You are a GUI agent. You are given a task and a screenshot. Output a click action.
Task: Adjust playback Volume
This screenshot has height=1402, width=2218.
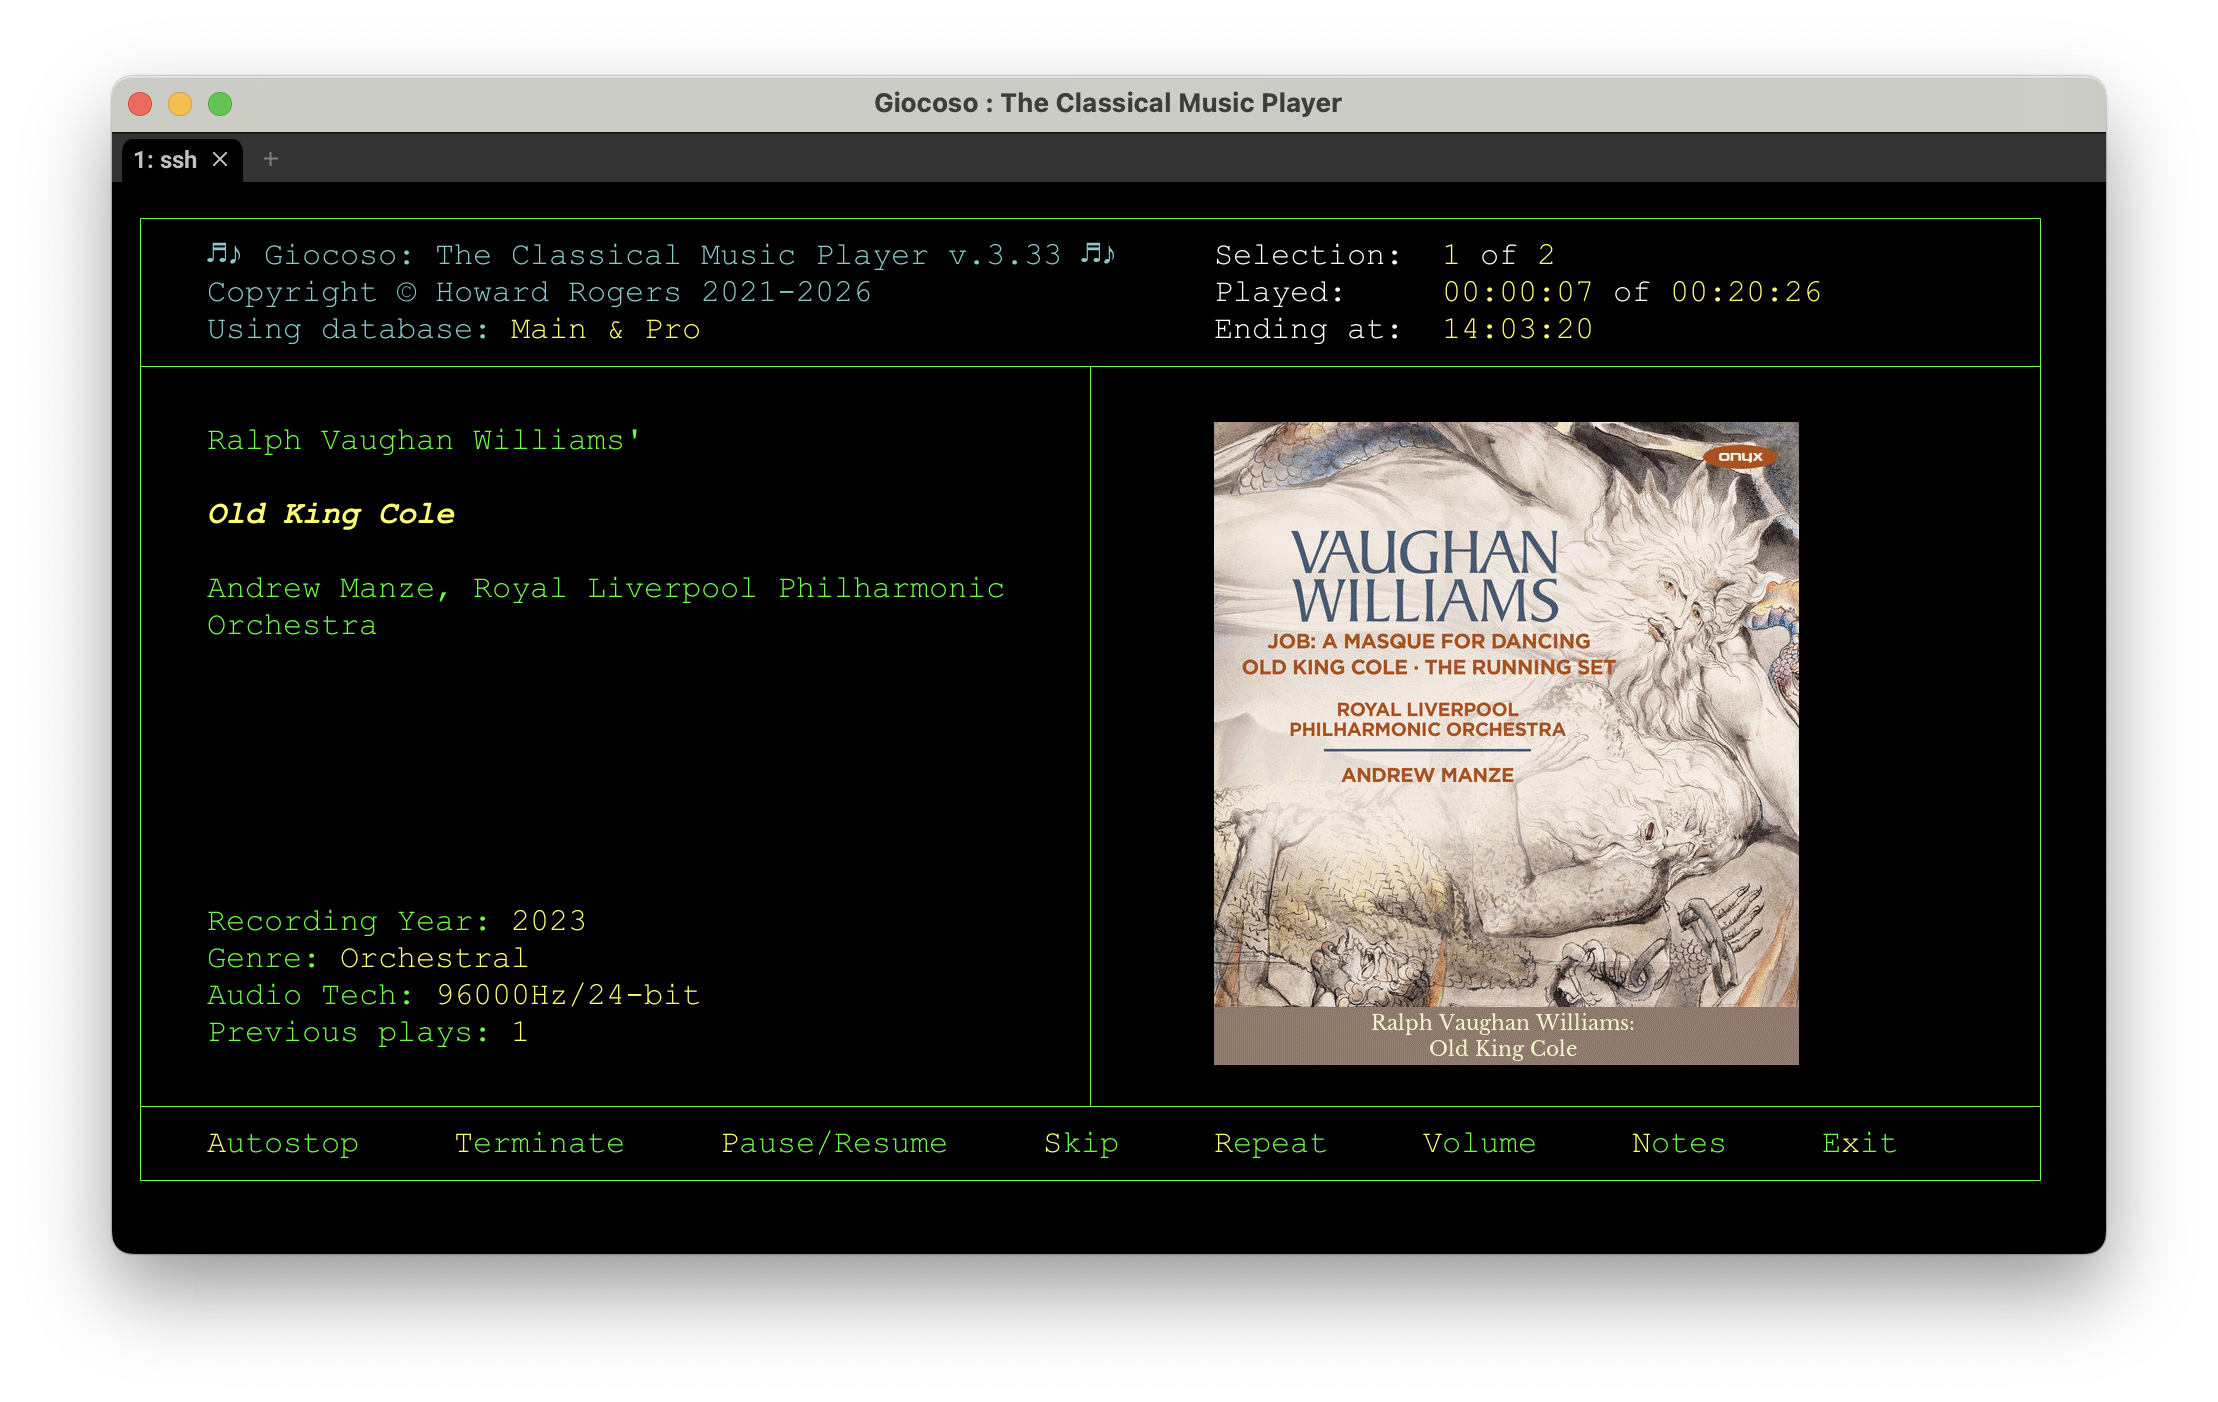click(x=1479, y=1143)
